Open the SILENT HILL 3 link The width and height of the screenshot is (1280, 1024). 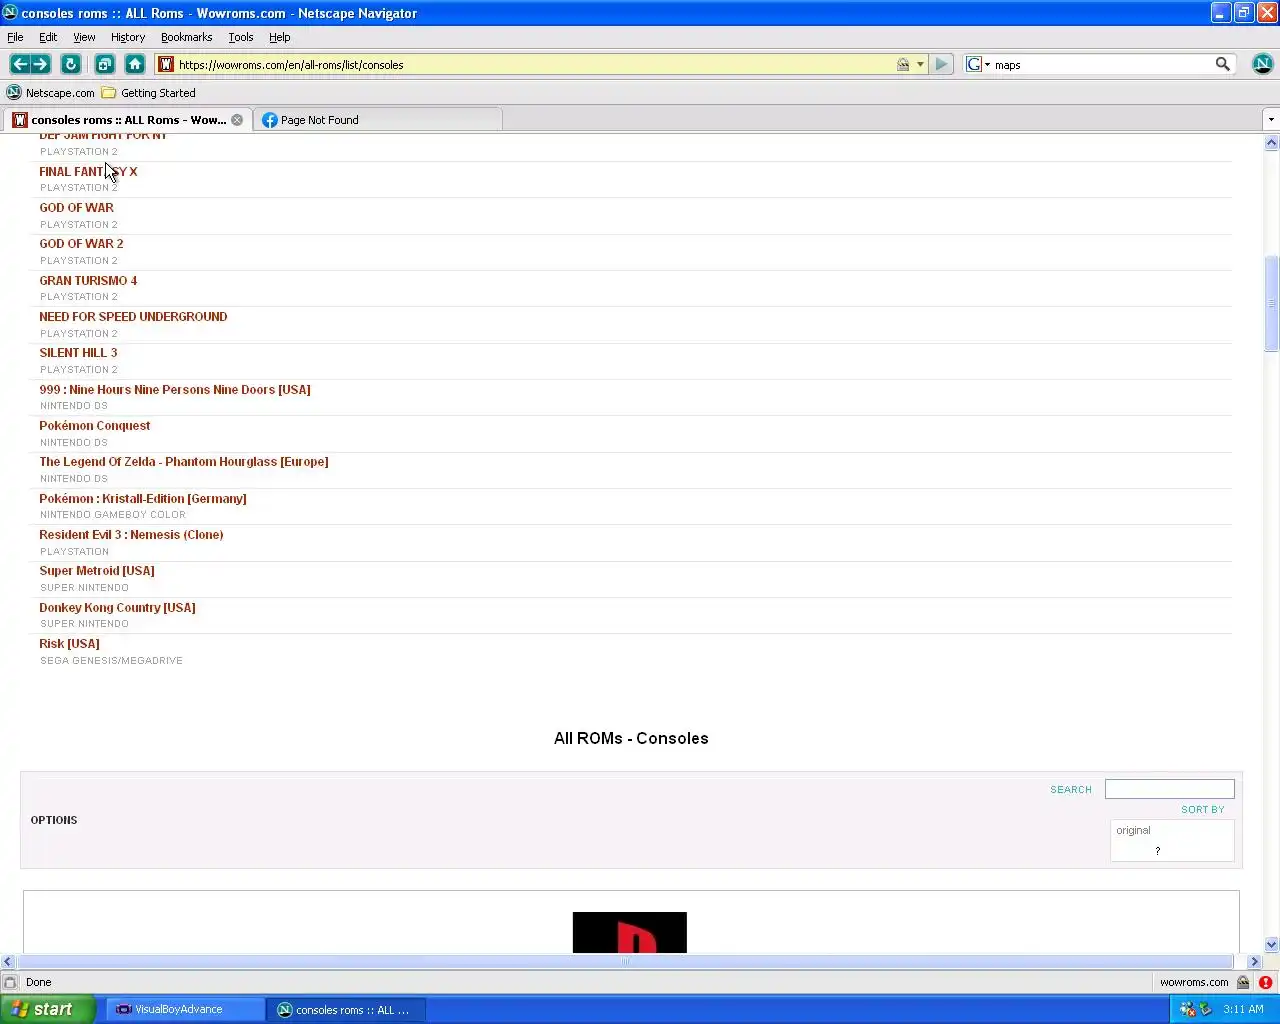pos(78,353)
